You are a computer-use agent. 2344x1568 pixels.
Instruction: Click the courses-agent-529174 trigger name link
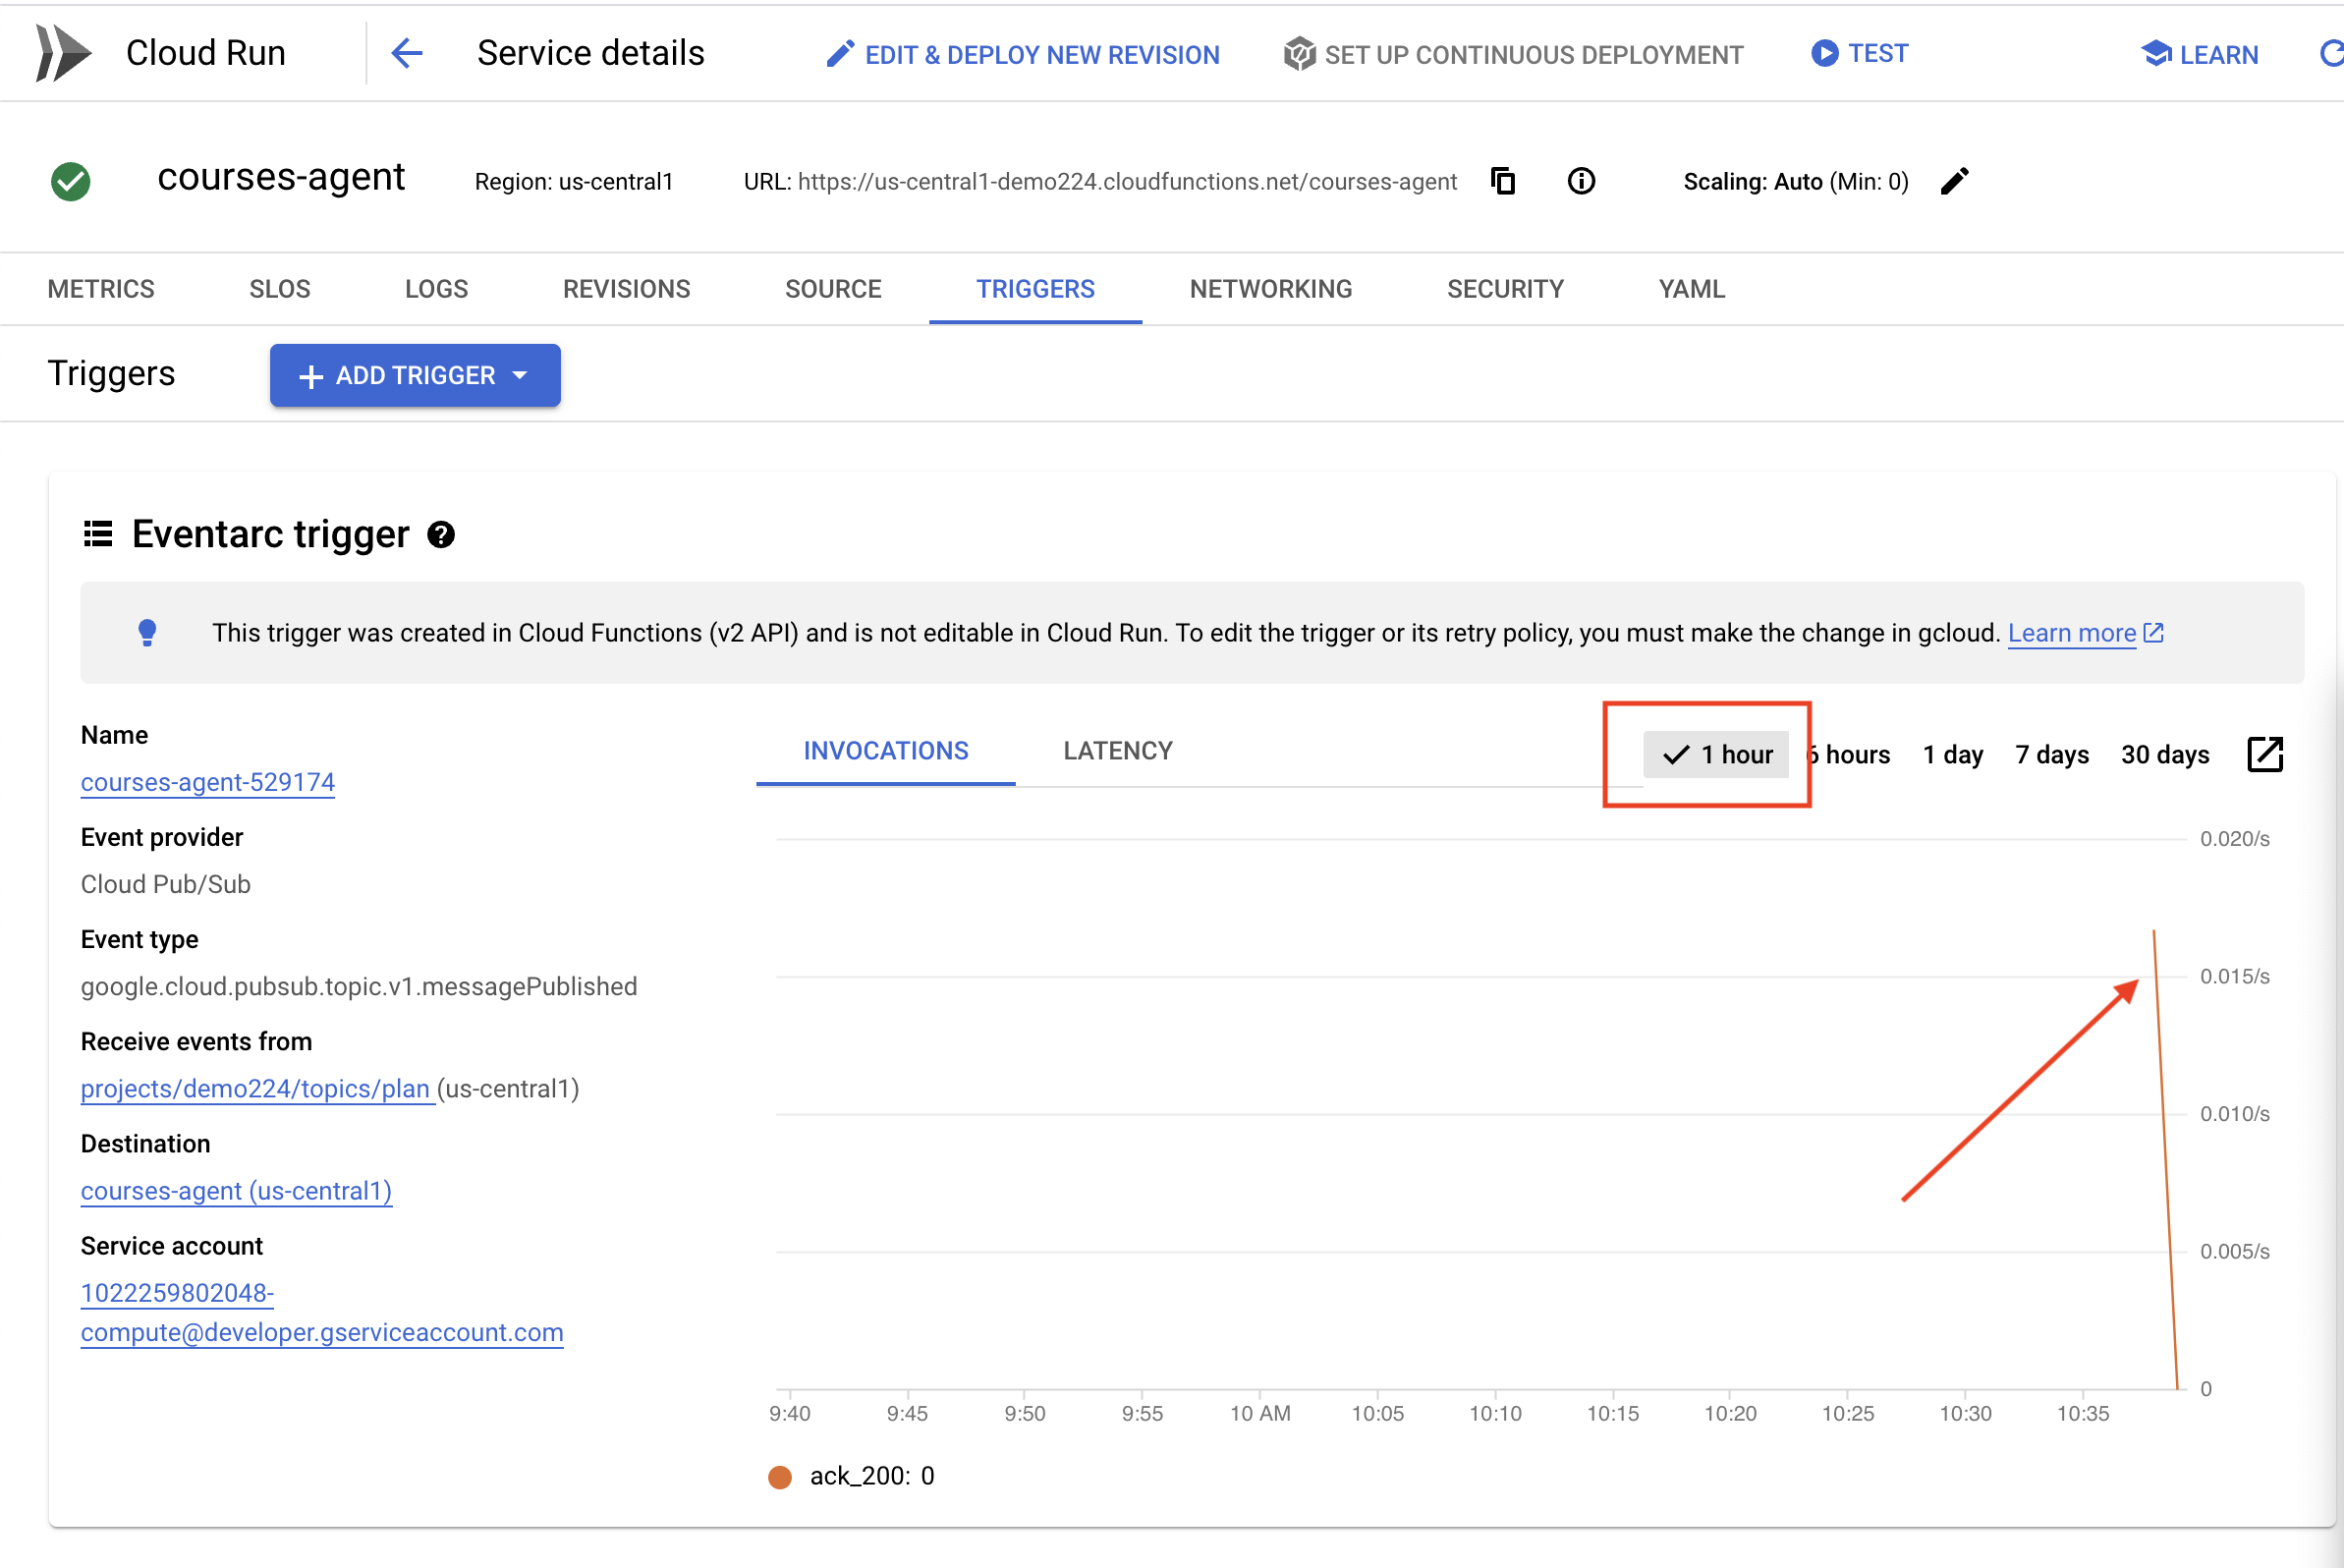[x=210, y=782]
